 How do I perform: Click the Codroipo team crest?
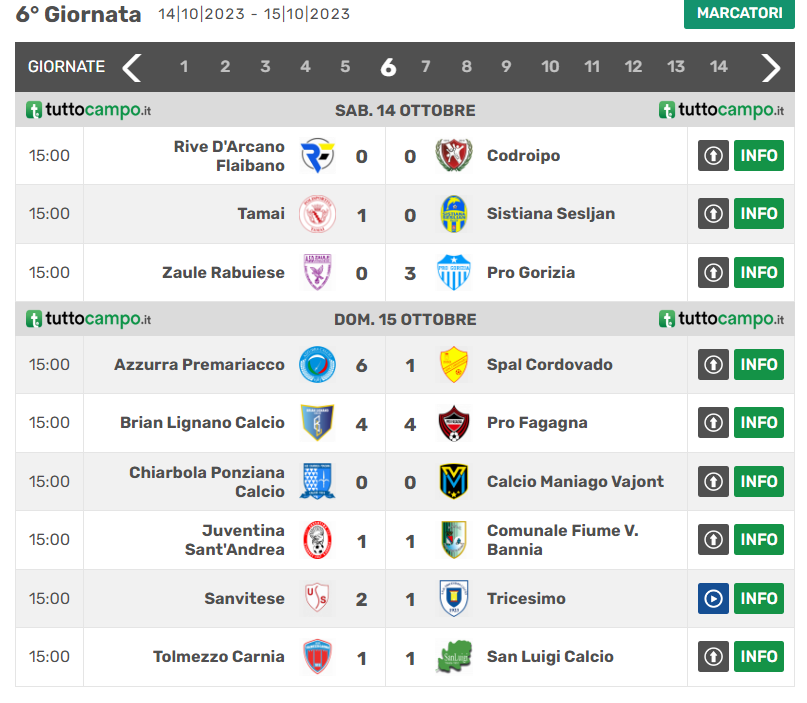[x=453, y=155]
